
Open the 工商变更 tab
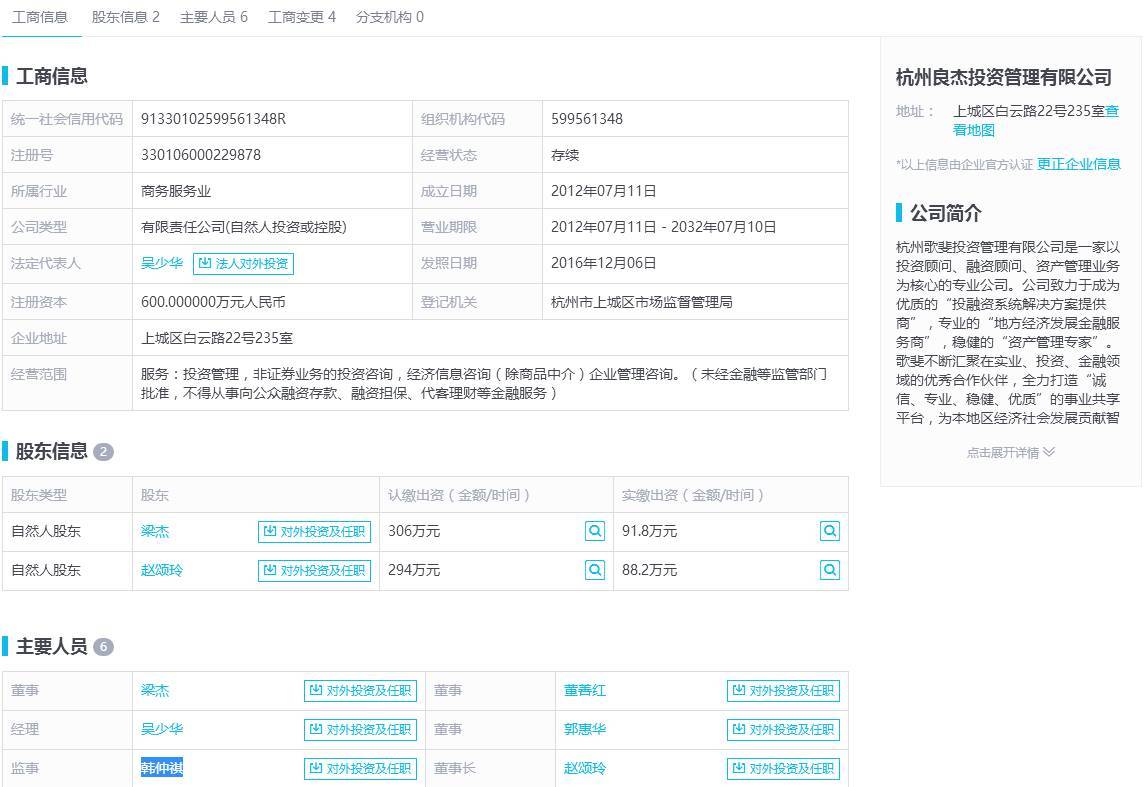tap(301, 17)
